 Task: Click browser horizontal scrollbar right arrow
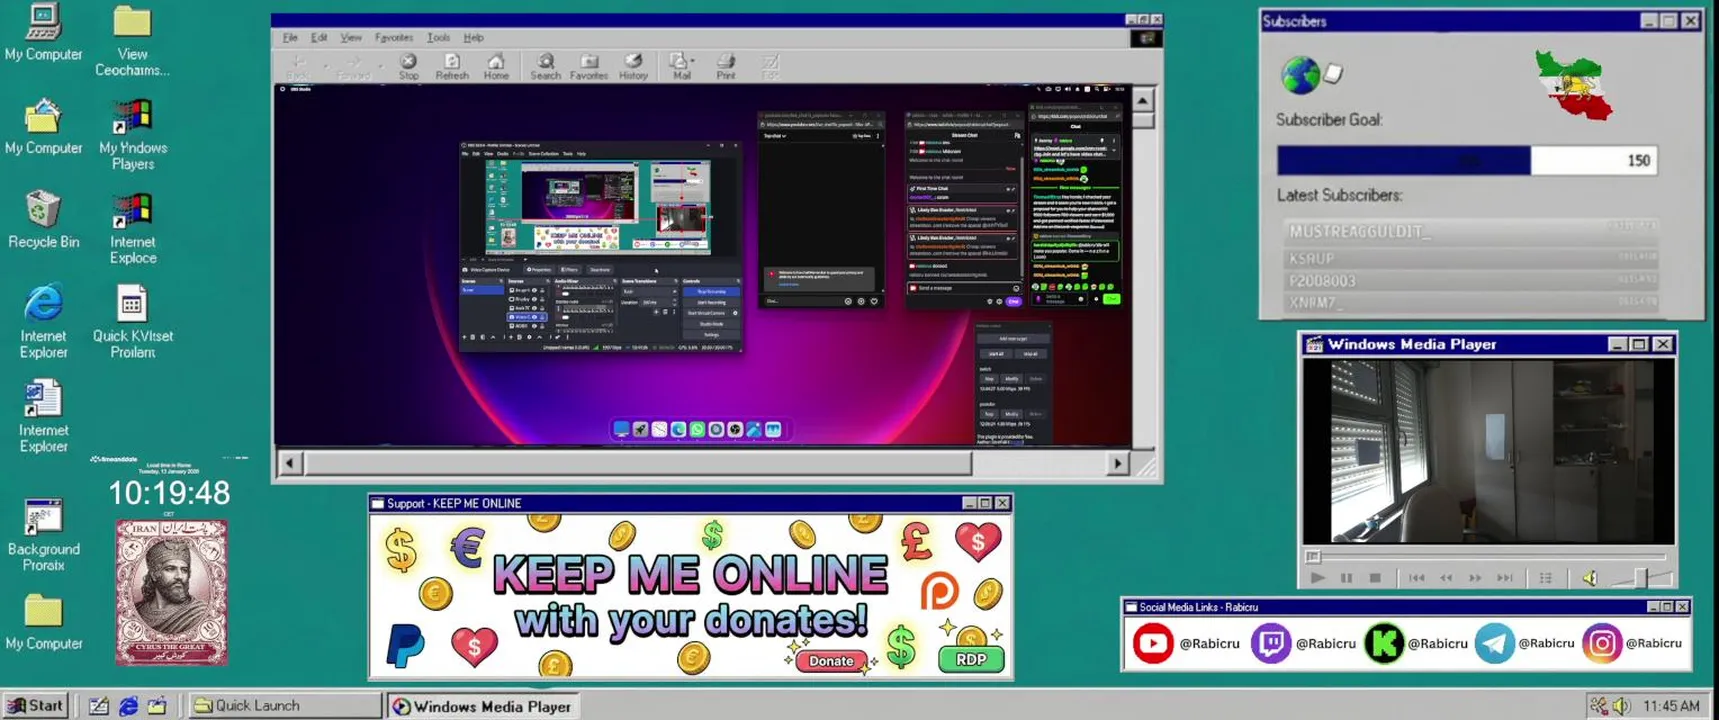pyautogui.click(x=1118, y=463)
